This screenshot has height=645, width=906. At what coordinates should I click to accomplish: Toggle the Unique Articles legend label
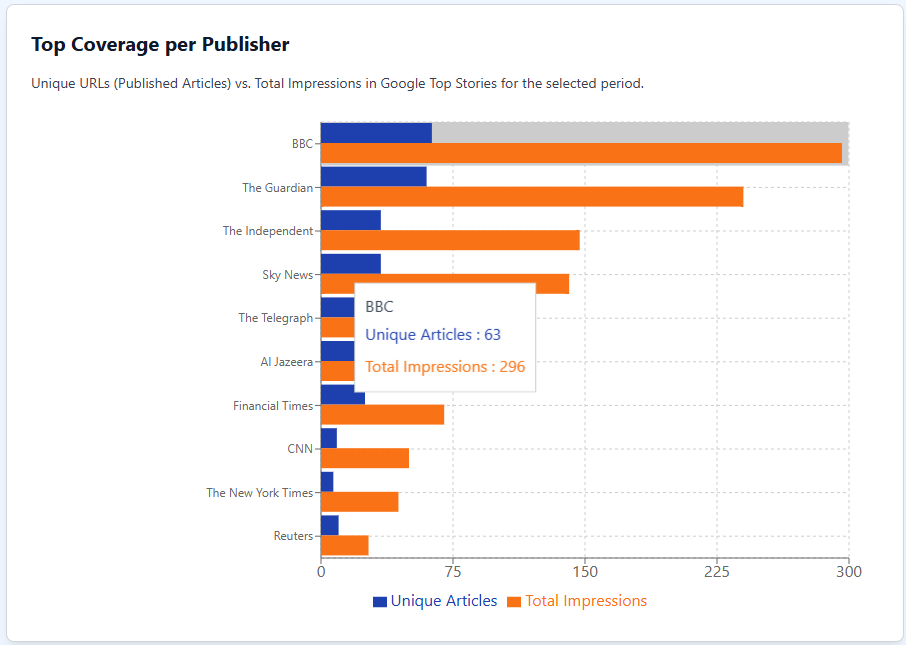[444, 601]
